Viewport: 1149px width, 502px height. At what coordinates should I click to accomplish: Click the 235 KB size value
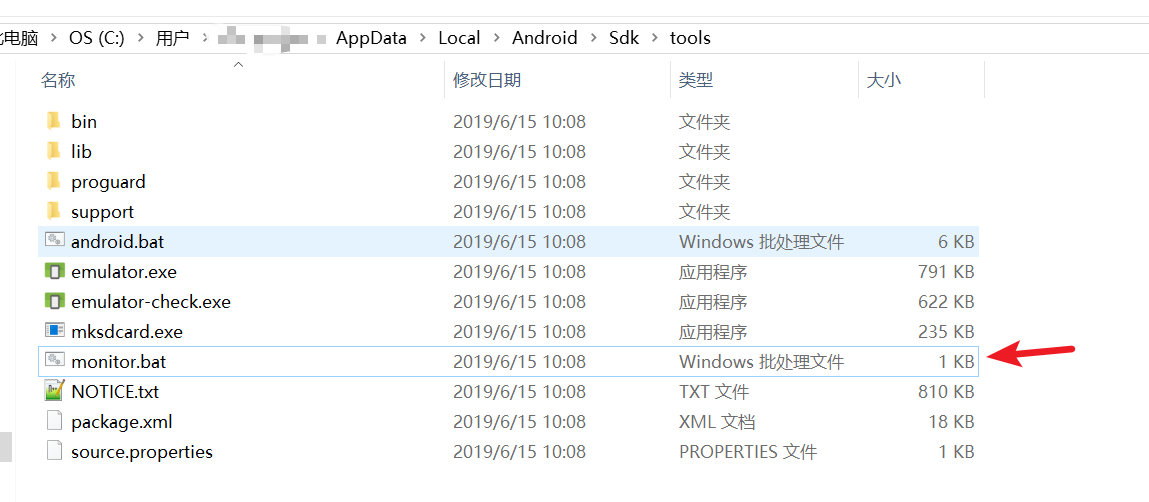[946, 332]
